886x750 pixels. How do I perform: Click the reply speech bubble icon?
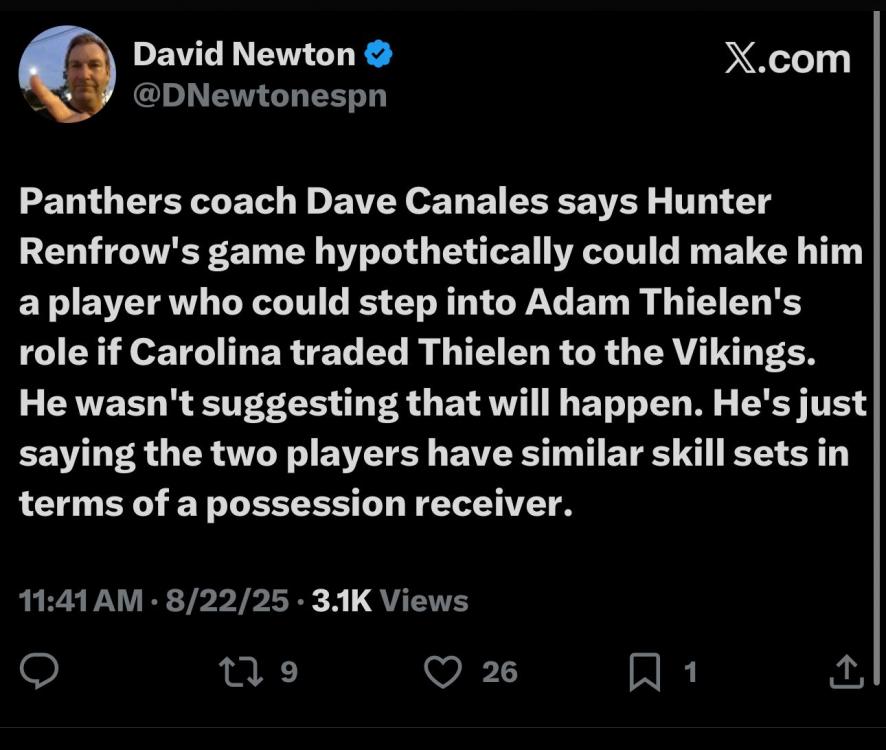(39, 671)
